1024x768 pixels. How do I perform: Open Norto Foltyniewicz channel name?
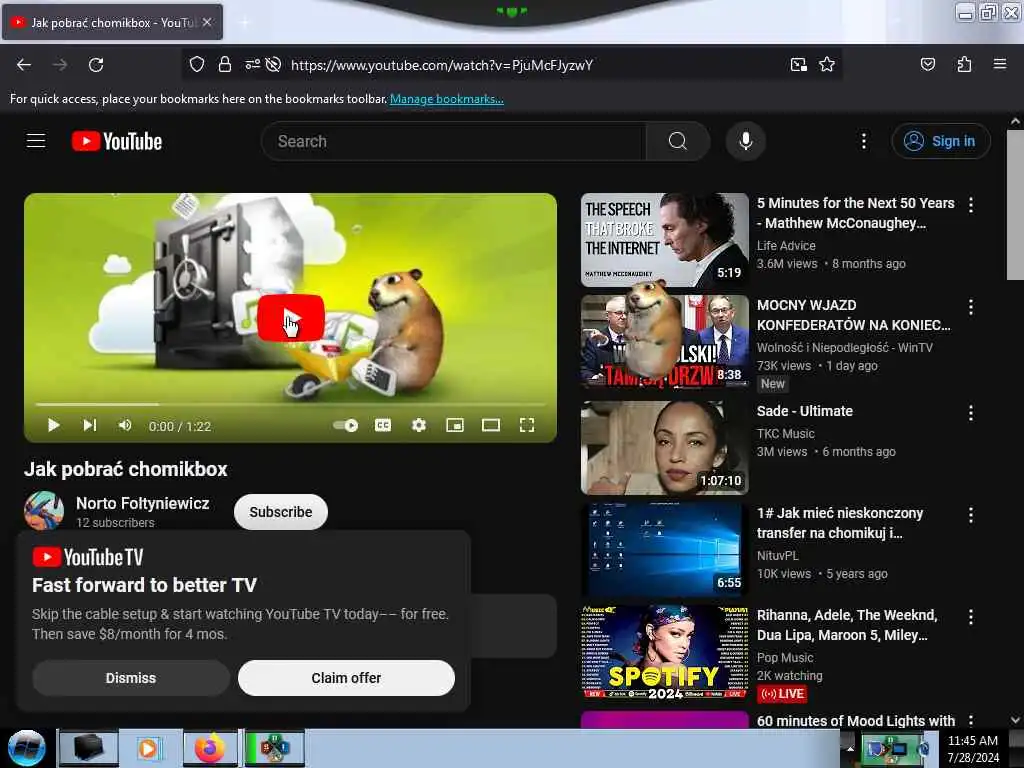pos(142,503)
